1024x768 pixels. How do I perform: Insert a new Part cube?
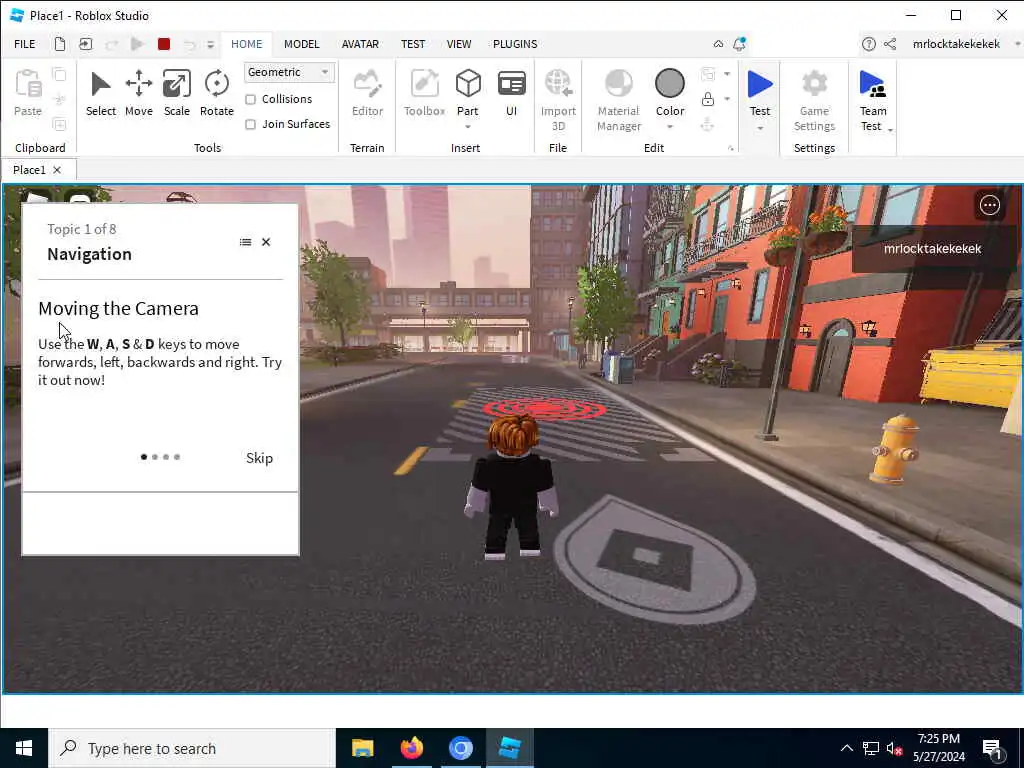(468, 85)
